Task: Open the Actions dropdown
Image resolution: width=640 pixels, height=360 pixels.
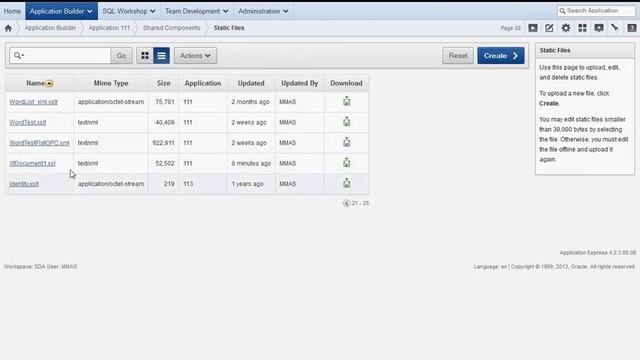Action: click(x=196, y=56)
